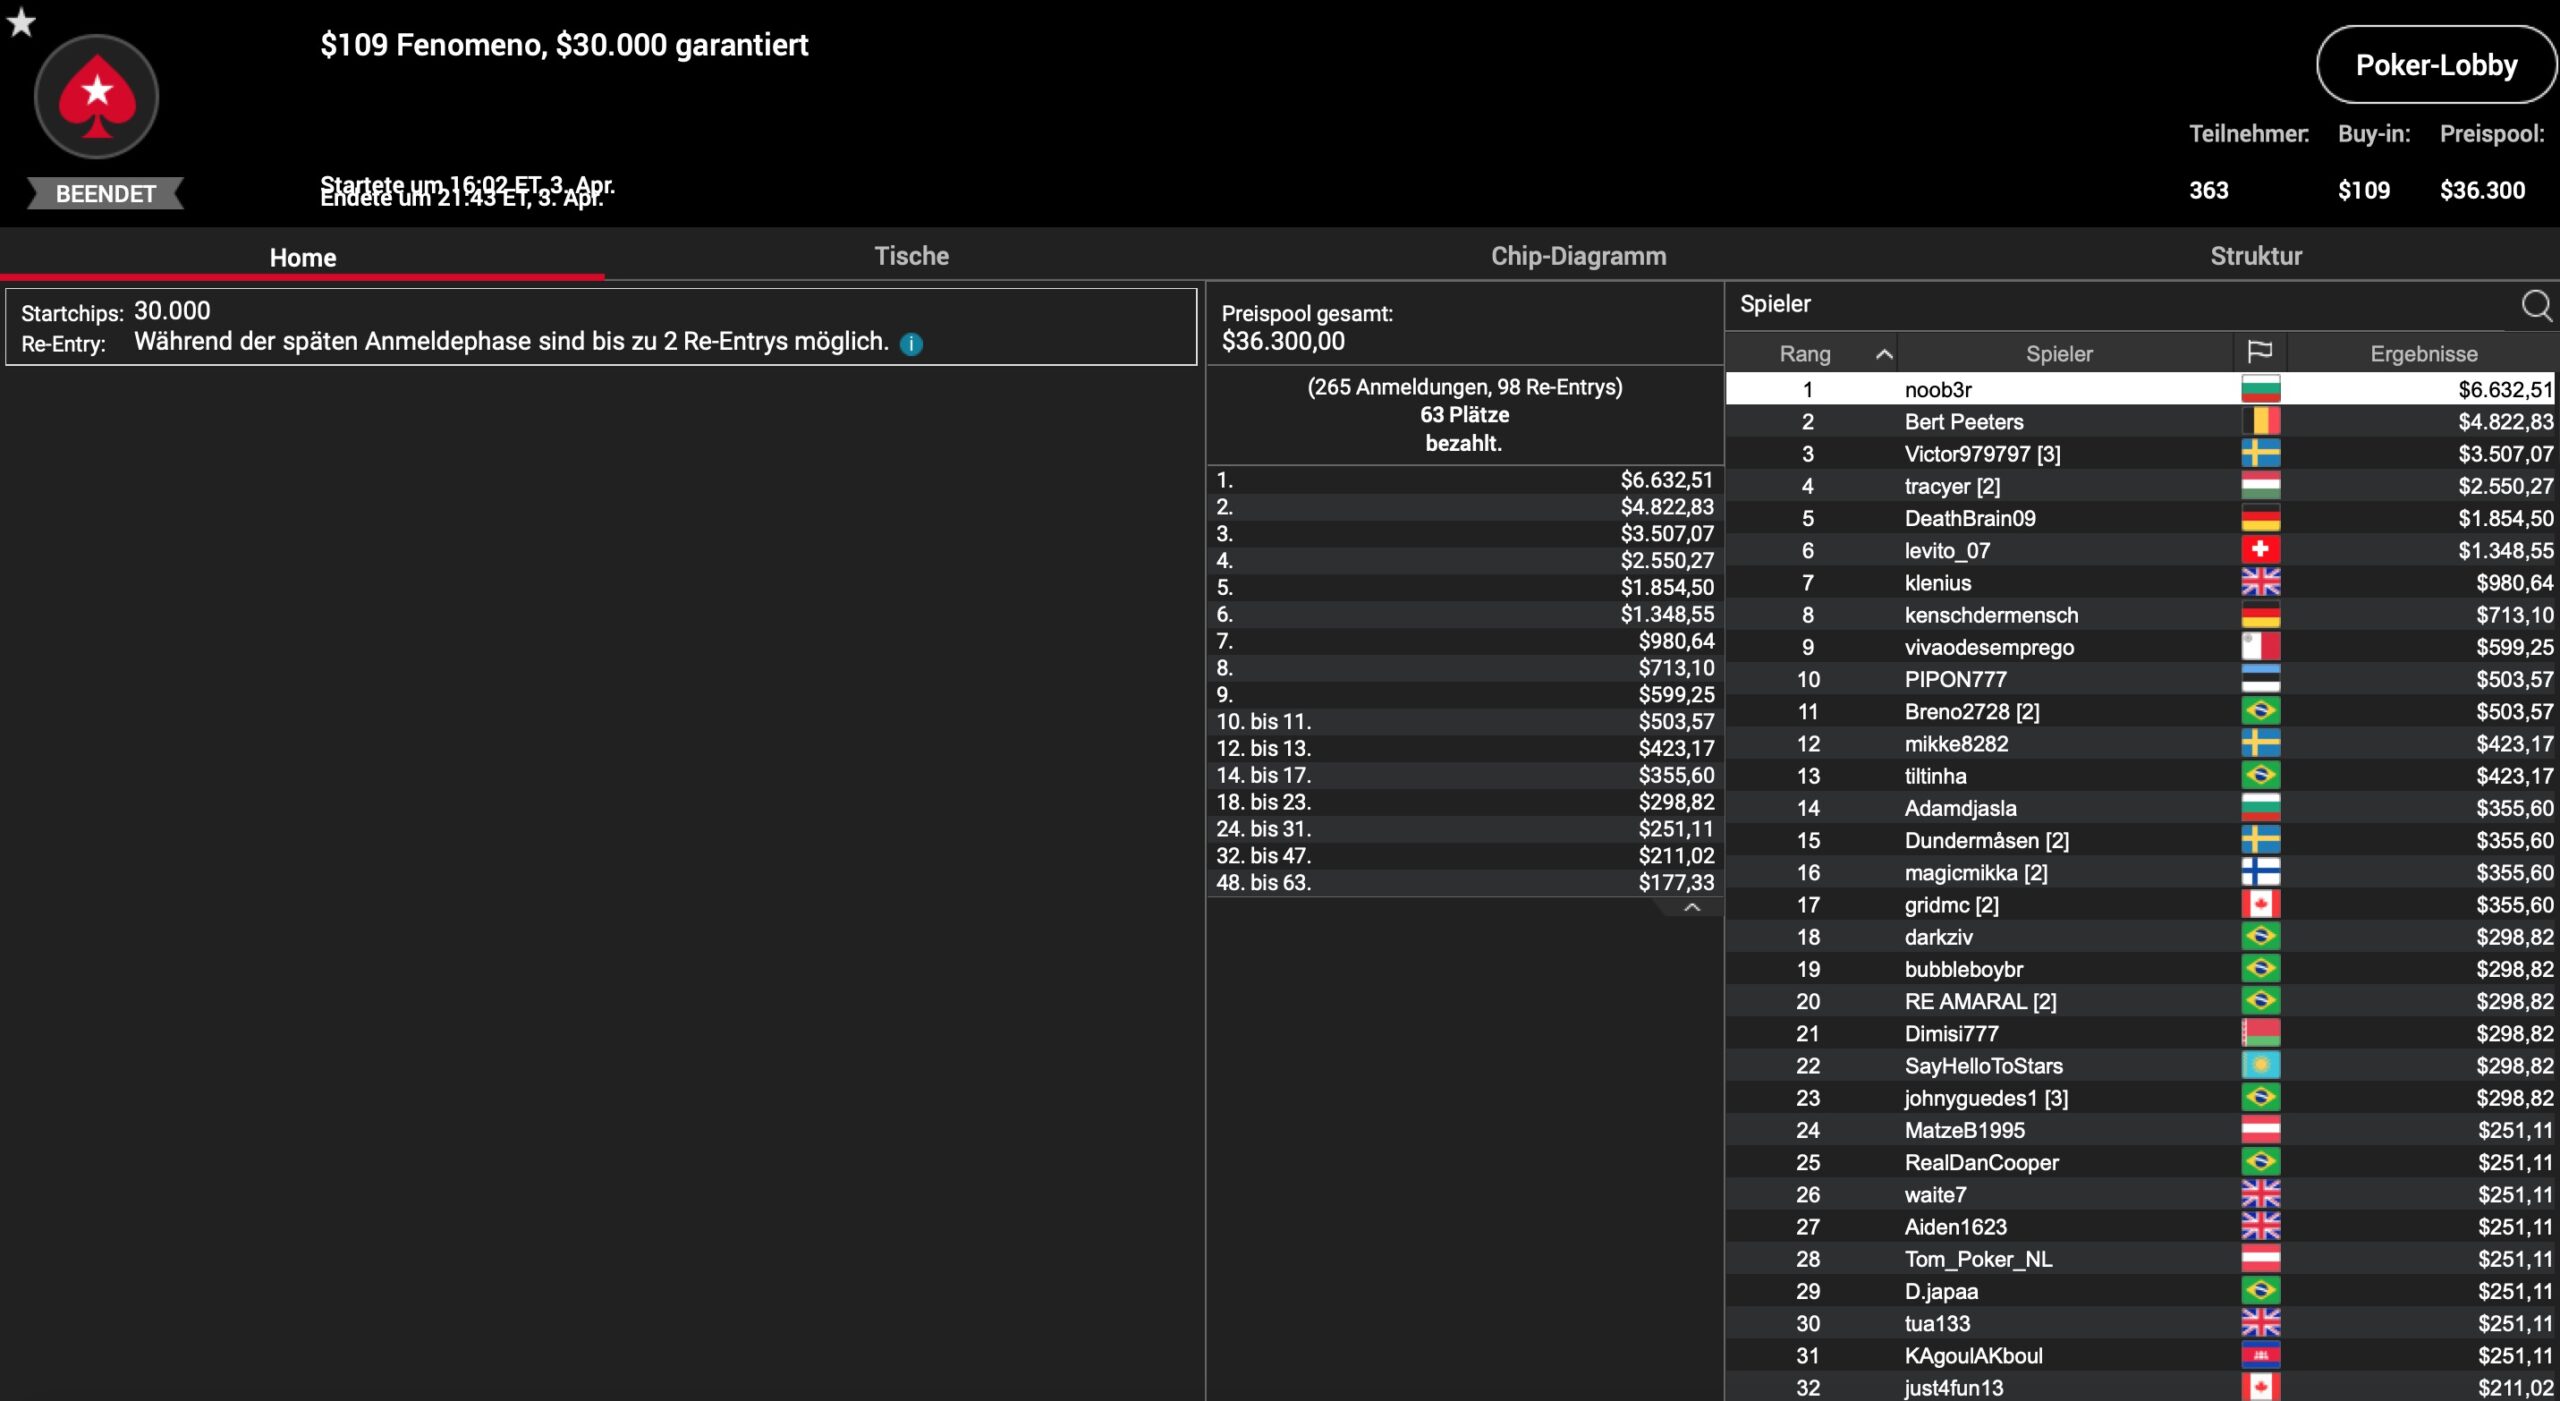Viewport: 2560px width, 1401px height.
Task: Open the Chip-Diagramm tab
Action: coord(1578,256)
